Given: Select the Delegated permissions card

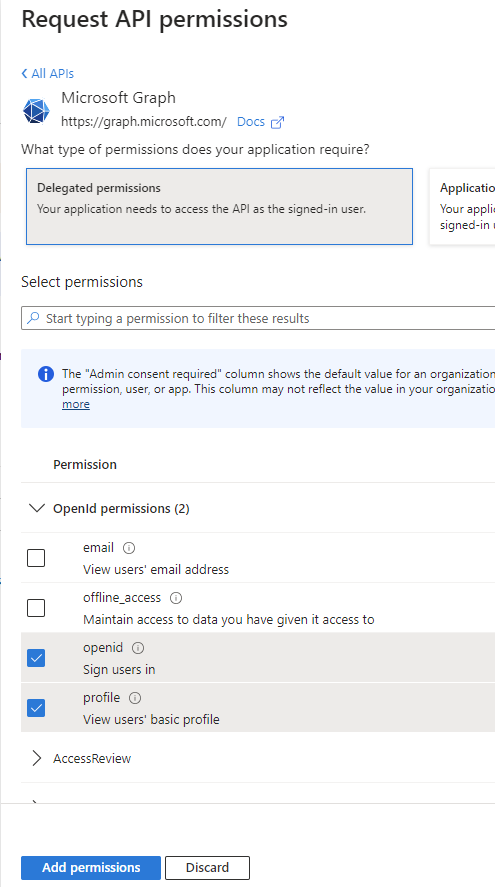Looking at the screenshot, I should click(x=219, y=206).
